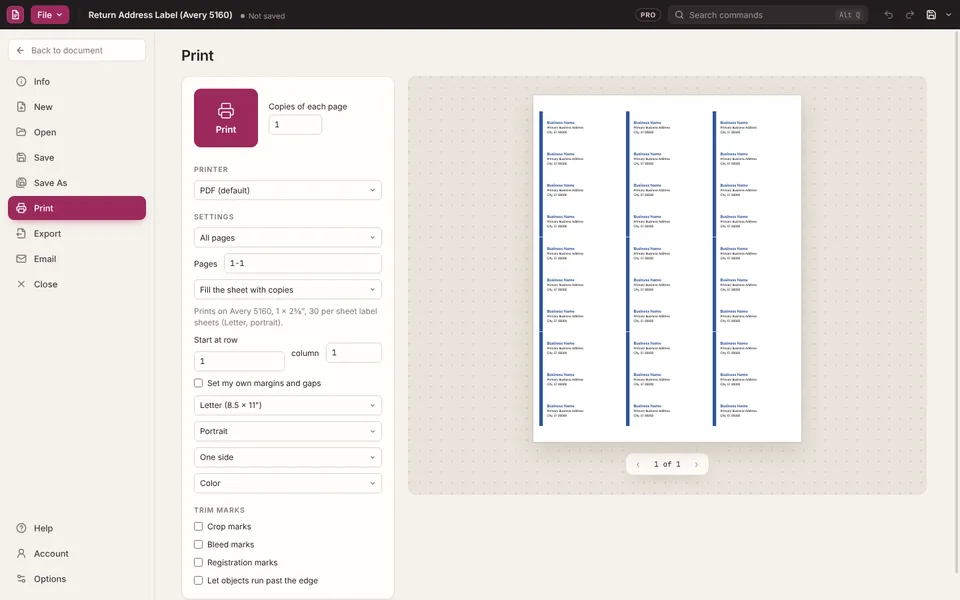Click the large Print button
This screenshot has height=600, width=960.
click(226, 118)
